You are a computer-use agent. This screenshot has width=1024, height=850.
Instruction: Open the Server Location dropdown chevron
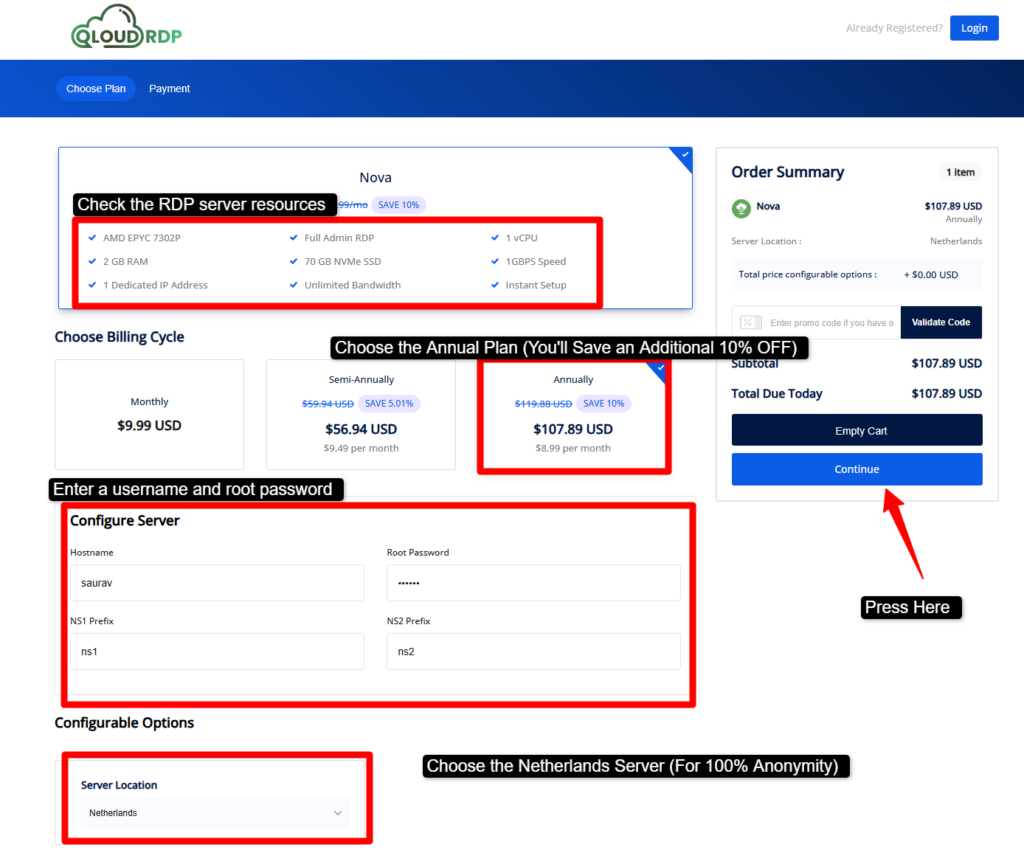point(338,813)
